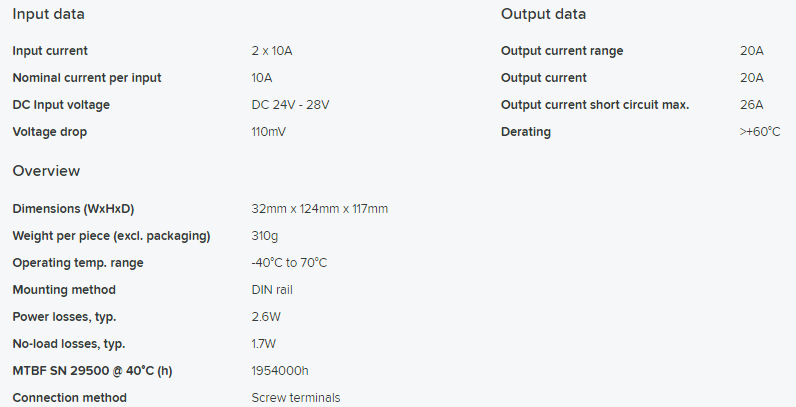Click the Output data heading
Image resolution: width=796 pixels, height=407 pixels.
pyautogui.click(x=543, y=14)
